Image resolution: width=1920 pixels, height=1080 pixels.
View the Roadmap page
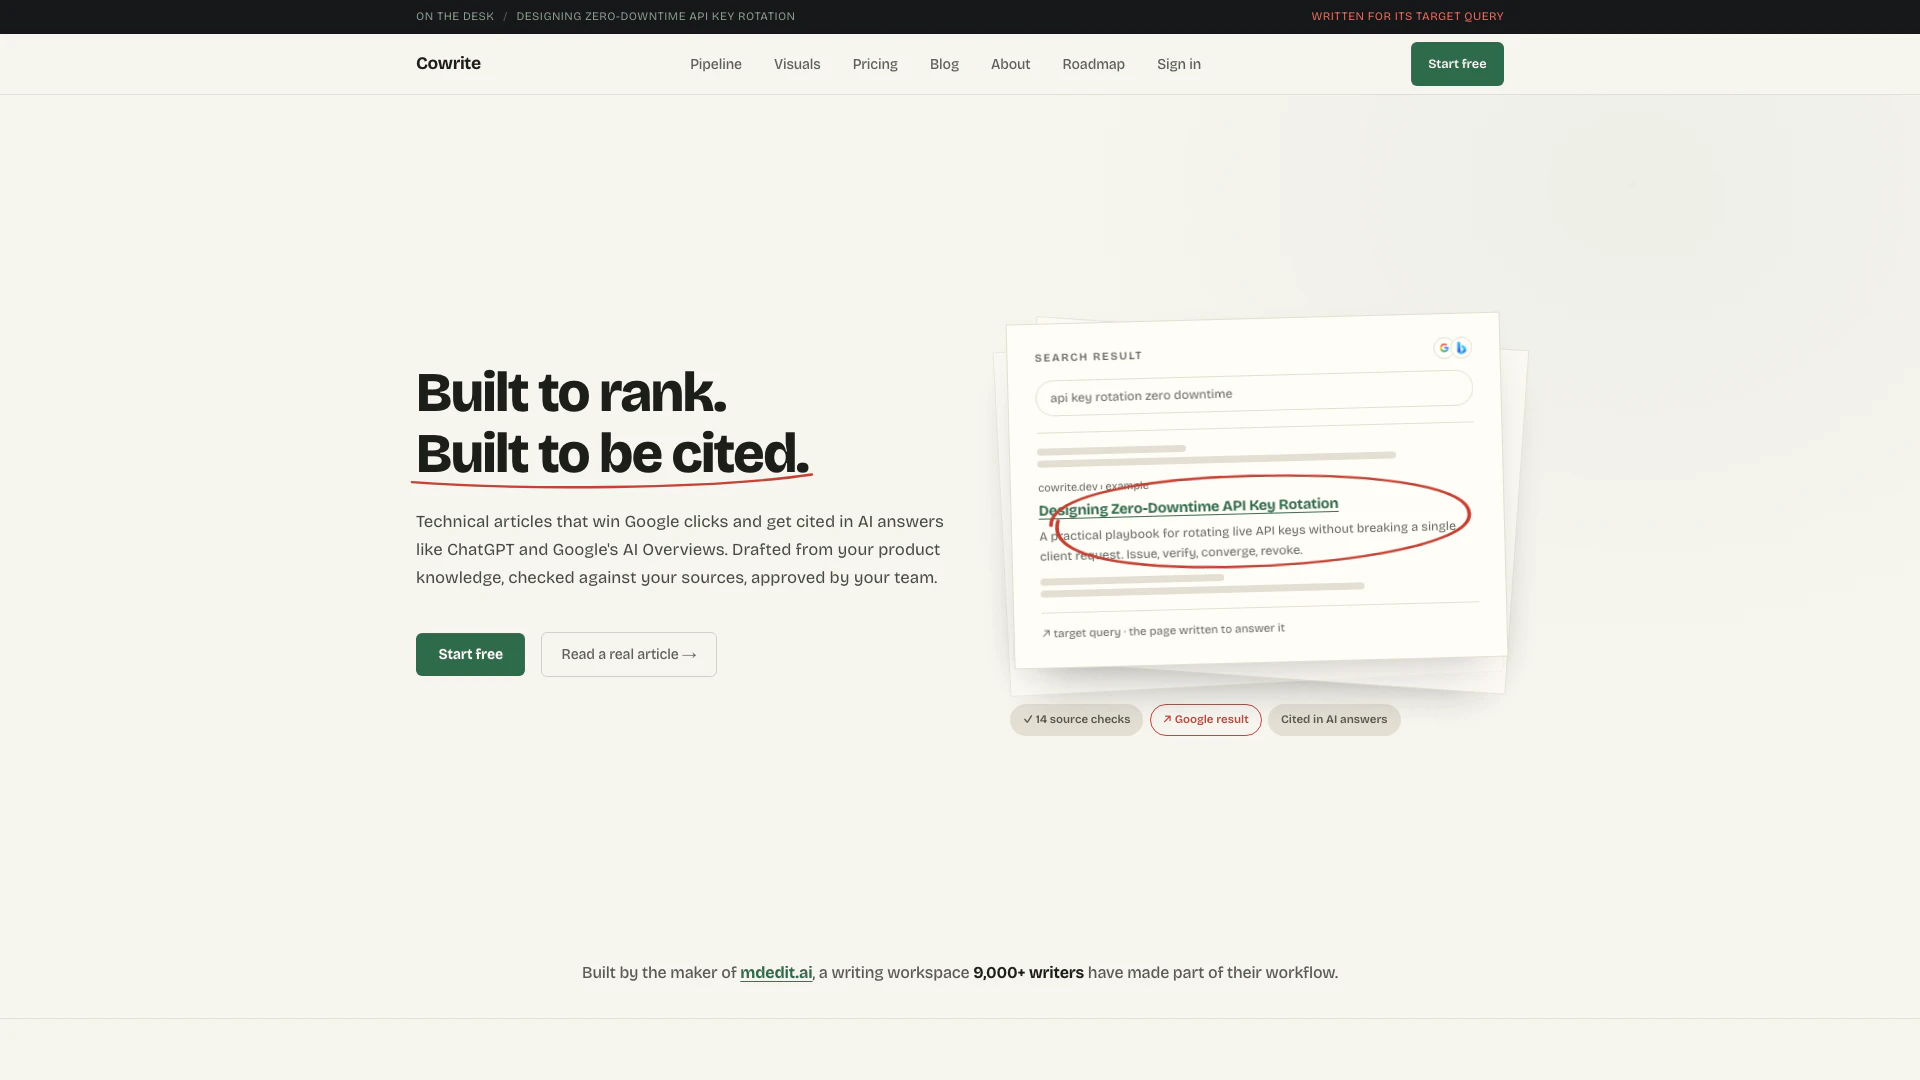pyautogui.click(x=1093, y=64)
